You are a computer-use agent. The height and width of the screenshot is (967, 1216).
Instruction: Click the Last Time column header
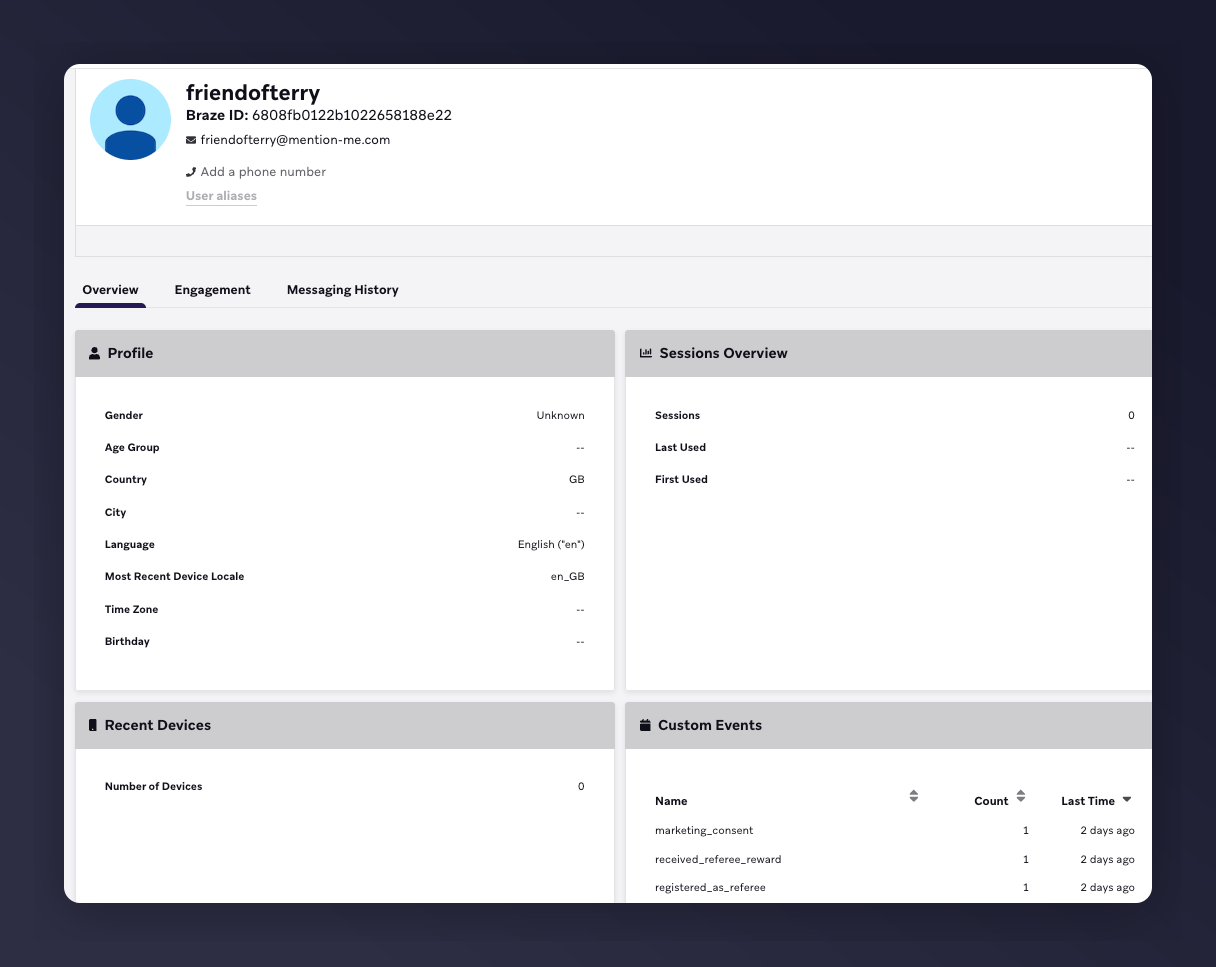tap(1088, 801)
